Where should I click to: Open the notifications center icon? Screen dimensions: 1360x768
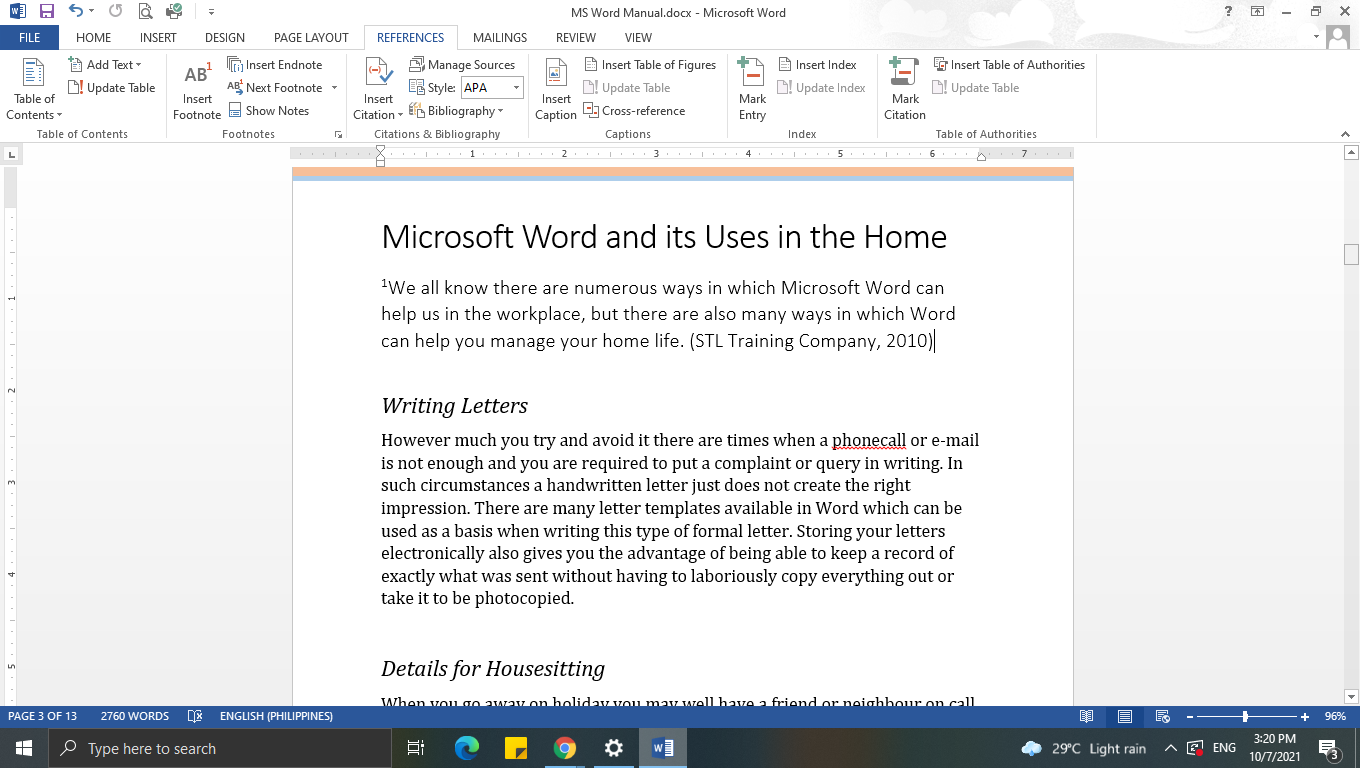coord(1329,748)
